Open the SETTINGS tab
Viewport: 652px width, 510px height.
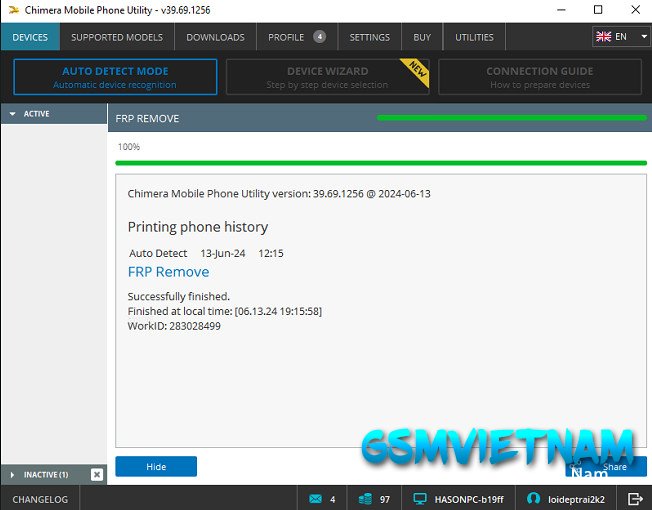point(370,37)
